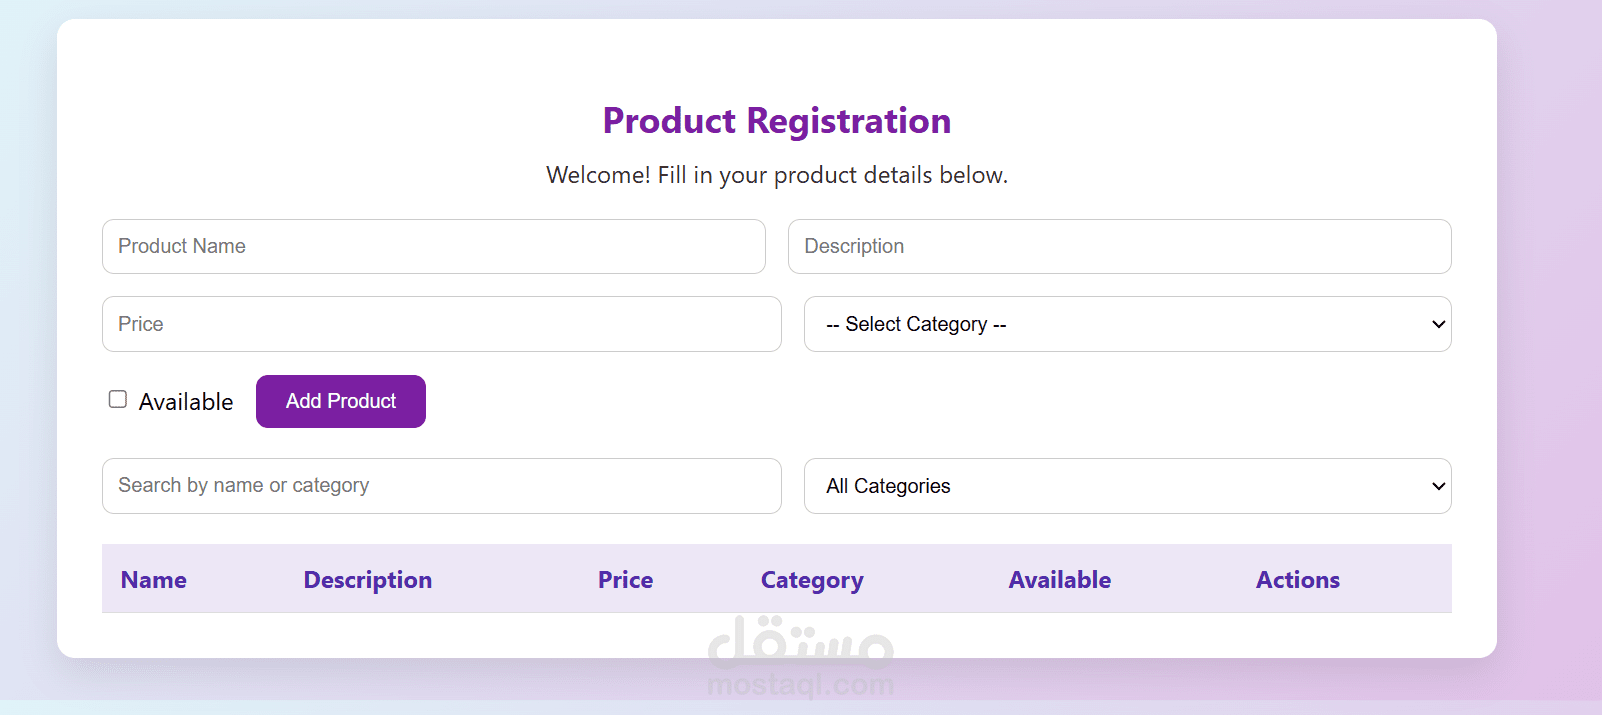Screen dimensions: 1602x715
Task: Open the Select Category dropdown
Action: [x=1127, y=324]
